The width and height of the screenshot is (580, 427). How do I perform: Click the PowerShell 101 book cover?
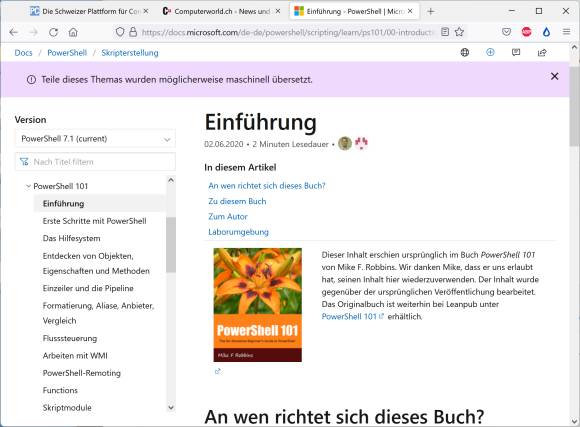257,305
